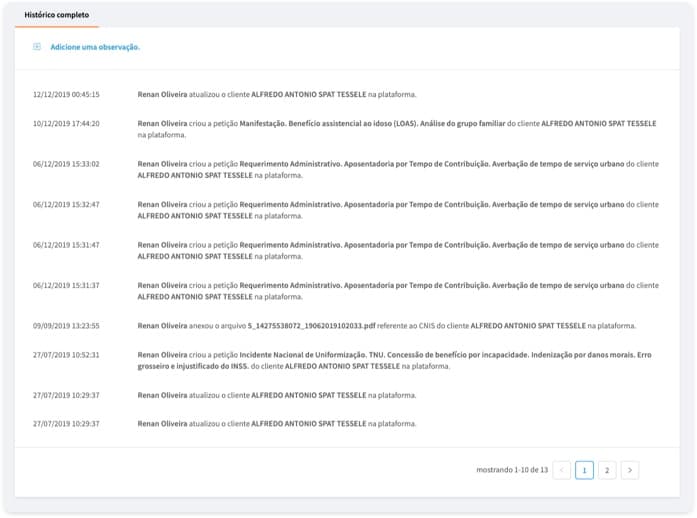Image resolution: width=697 pixels, height=518 pixels.
Task: Click Renan Oliveira in the 12/12/2019 entry
Action: click(162, 94)
